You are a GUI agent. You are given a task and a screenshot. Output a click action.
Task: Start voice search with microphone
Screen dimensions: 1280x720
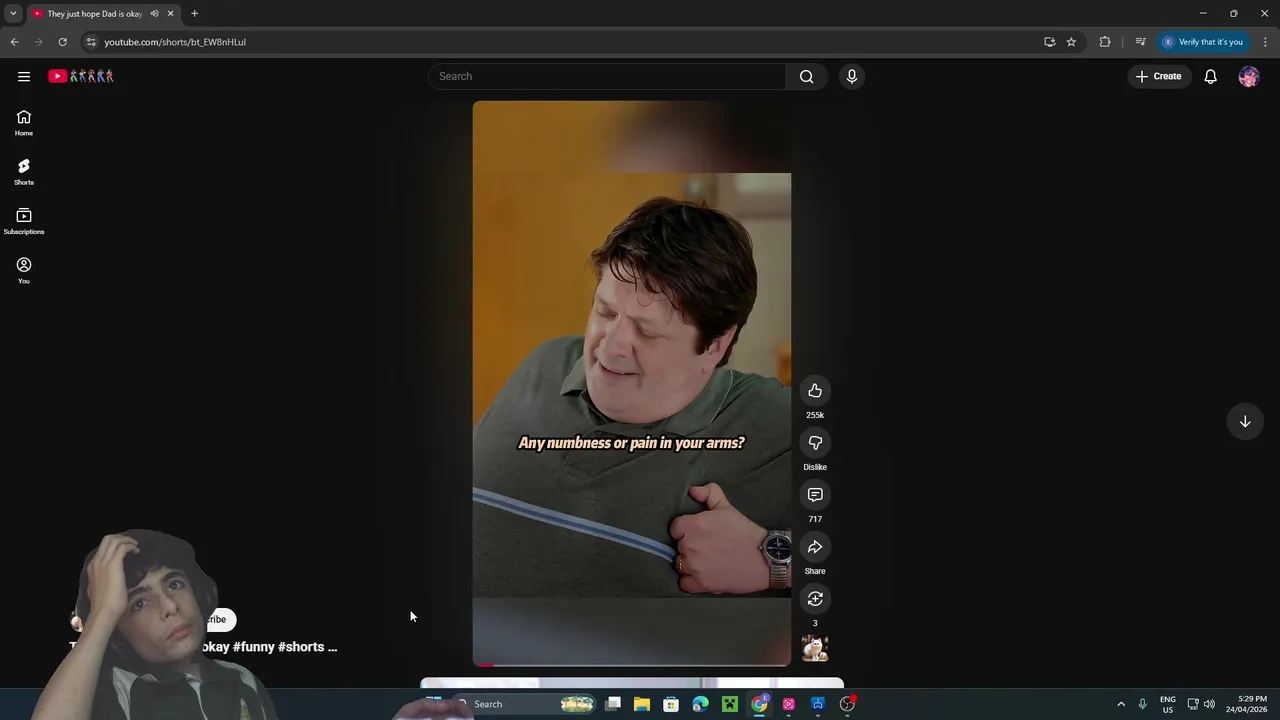[852, 76]
